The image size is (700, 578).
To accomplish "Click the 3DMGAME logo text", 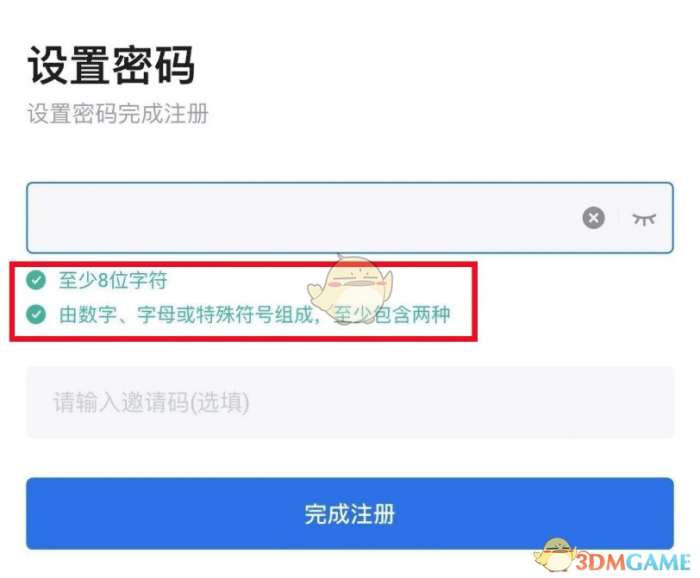I will 633,562.
